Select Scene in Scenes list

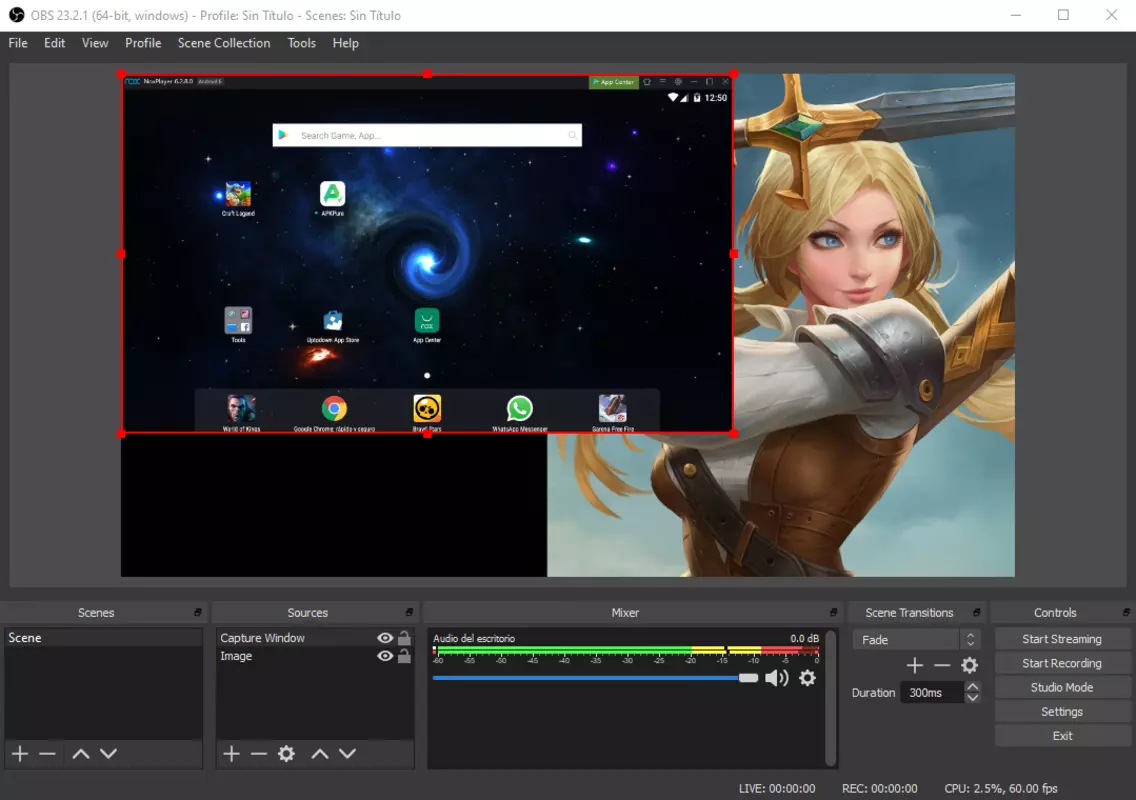[x=103, y=638]
